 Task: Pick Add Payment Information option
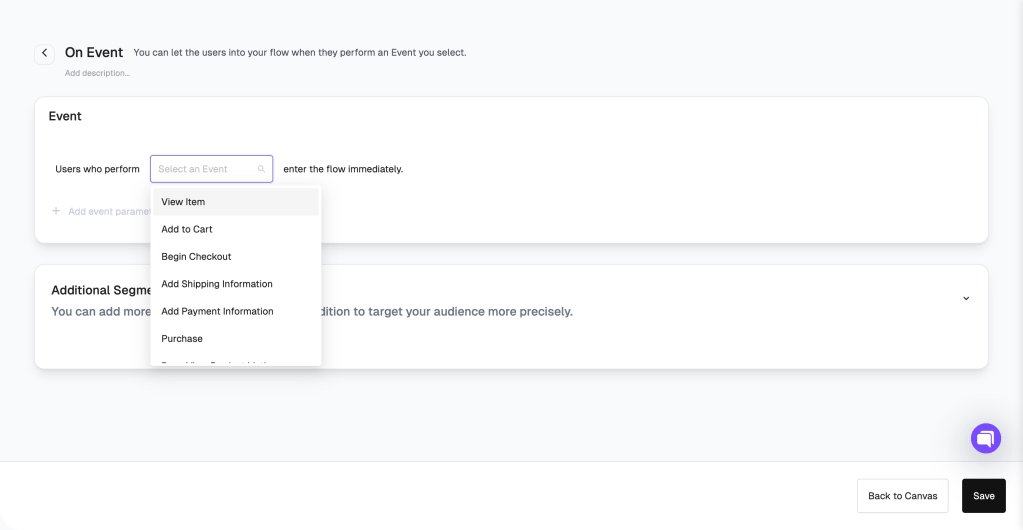point(236,311)
